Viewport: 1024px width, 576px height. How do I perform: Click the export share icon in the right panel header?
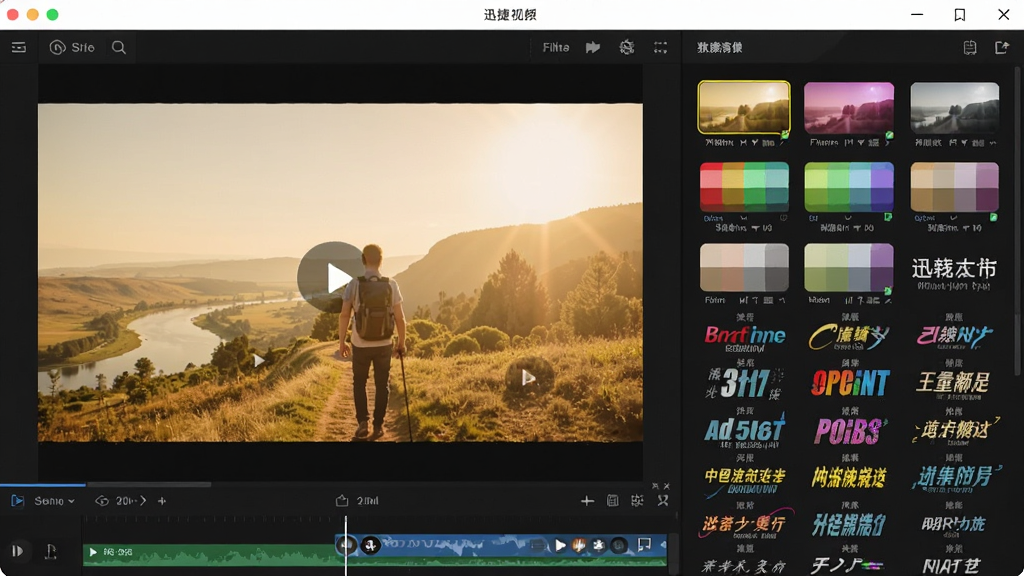(x=1002, y=48)
